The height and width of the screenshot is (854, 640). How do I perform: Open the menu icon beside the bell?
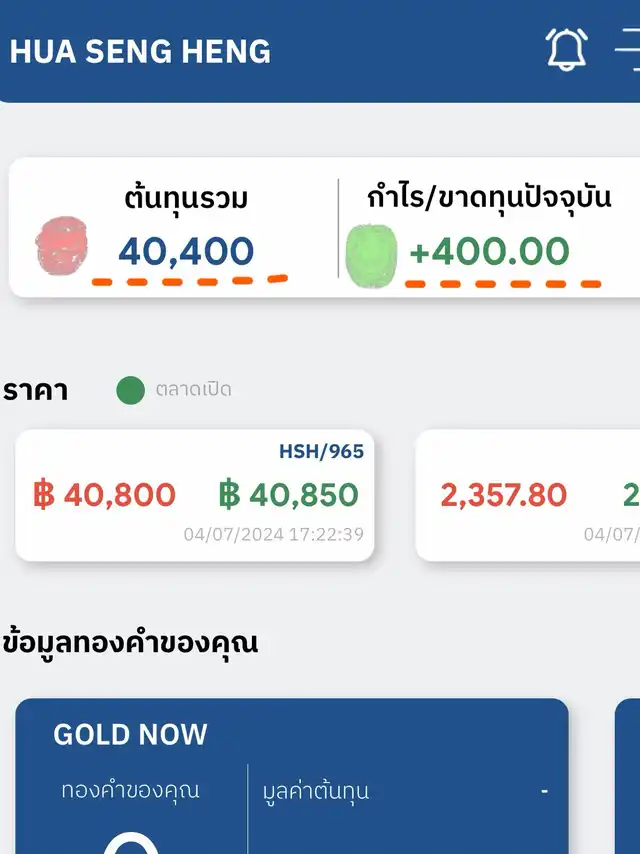click(x=629, y=49)
